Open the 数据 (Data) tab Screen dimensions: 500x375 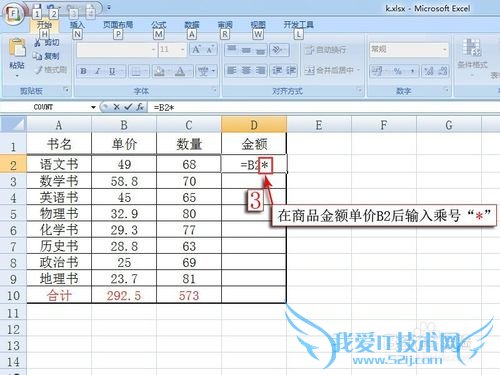coord(192,25)
